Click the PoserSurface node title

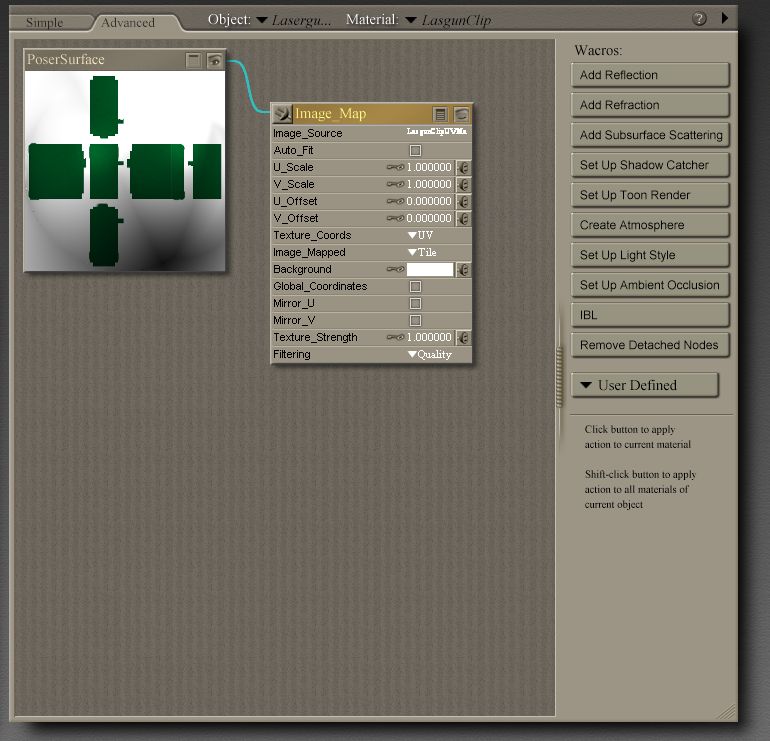(x=66, y=59)
